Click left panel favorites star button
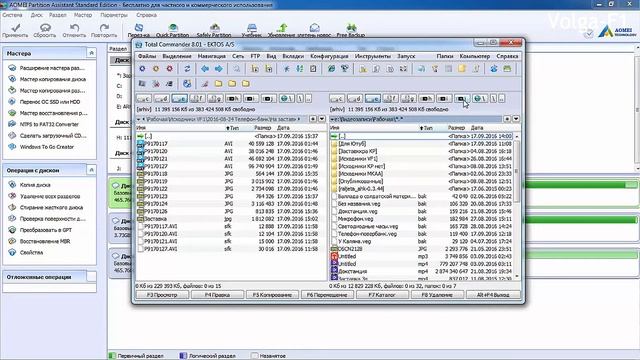This screenshot has width=640, height=360. click(x=313, y=119)
